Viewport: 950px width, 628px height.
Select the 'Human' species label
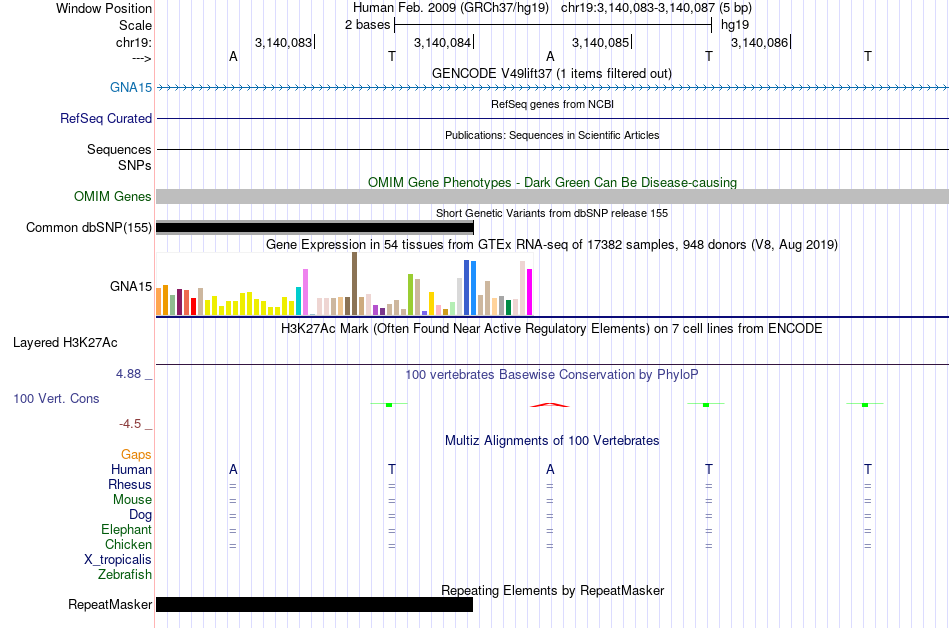click(x=131, y=469)
